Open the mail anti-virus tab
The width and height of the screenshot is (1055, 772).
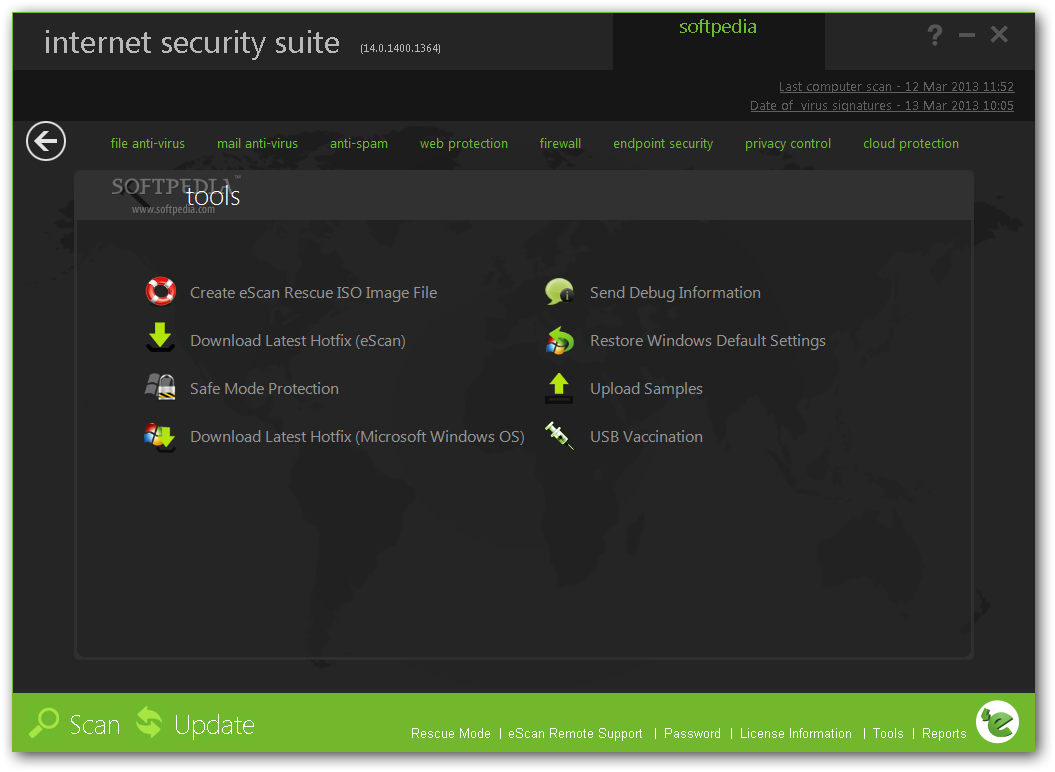click(257, 143)
